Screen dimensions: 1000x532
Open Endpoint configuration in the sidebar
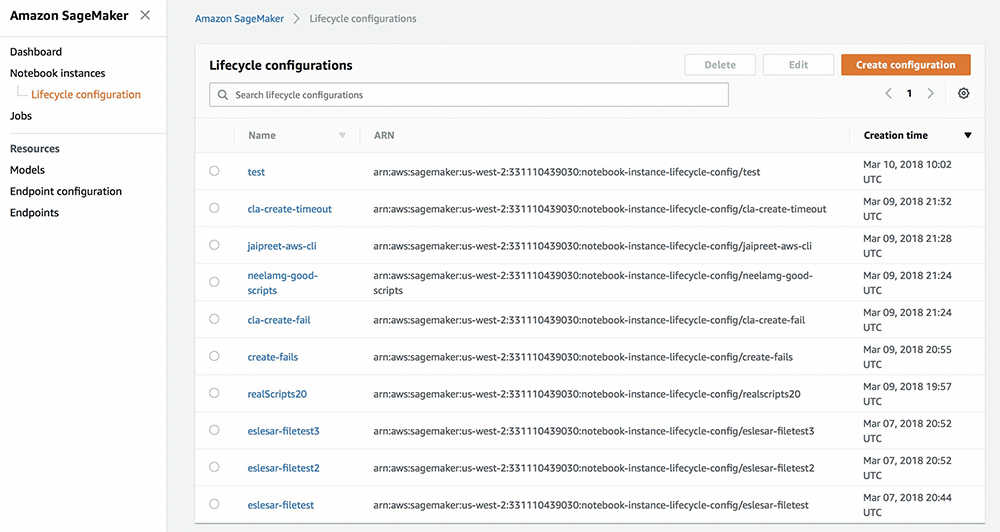click(x=66, y=191)
